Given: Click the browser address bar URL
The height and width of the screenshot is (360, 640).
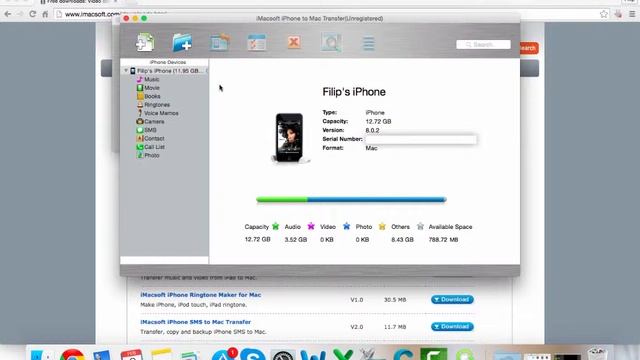Looking at the screenshot, I should tap(92, 14).
